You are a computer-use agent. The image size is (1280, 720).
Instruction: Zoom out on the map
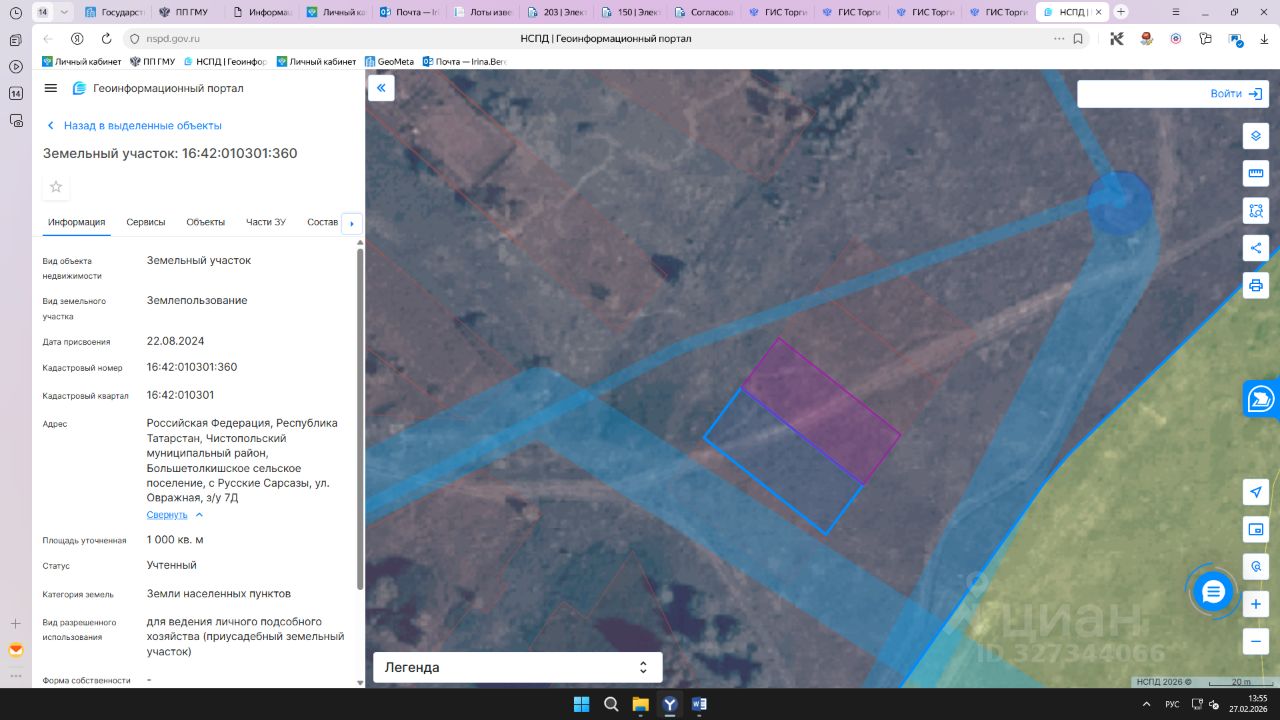coord(1256,641)
